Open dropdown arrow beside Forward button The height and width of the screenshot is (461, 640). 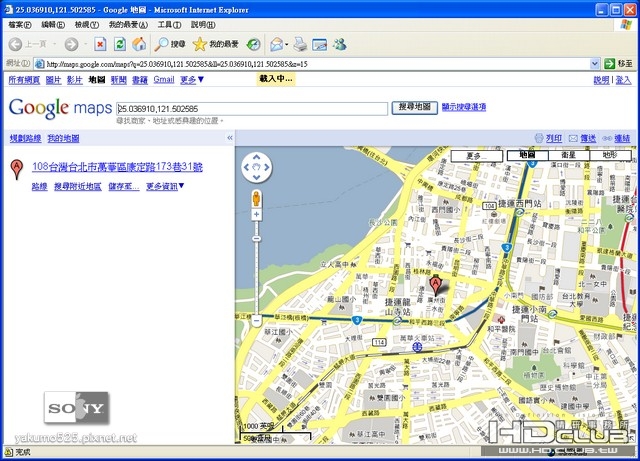tap(85, 44)
